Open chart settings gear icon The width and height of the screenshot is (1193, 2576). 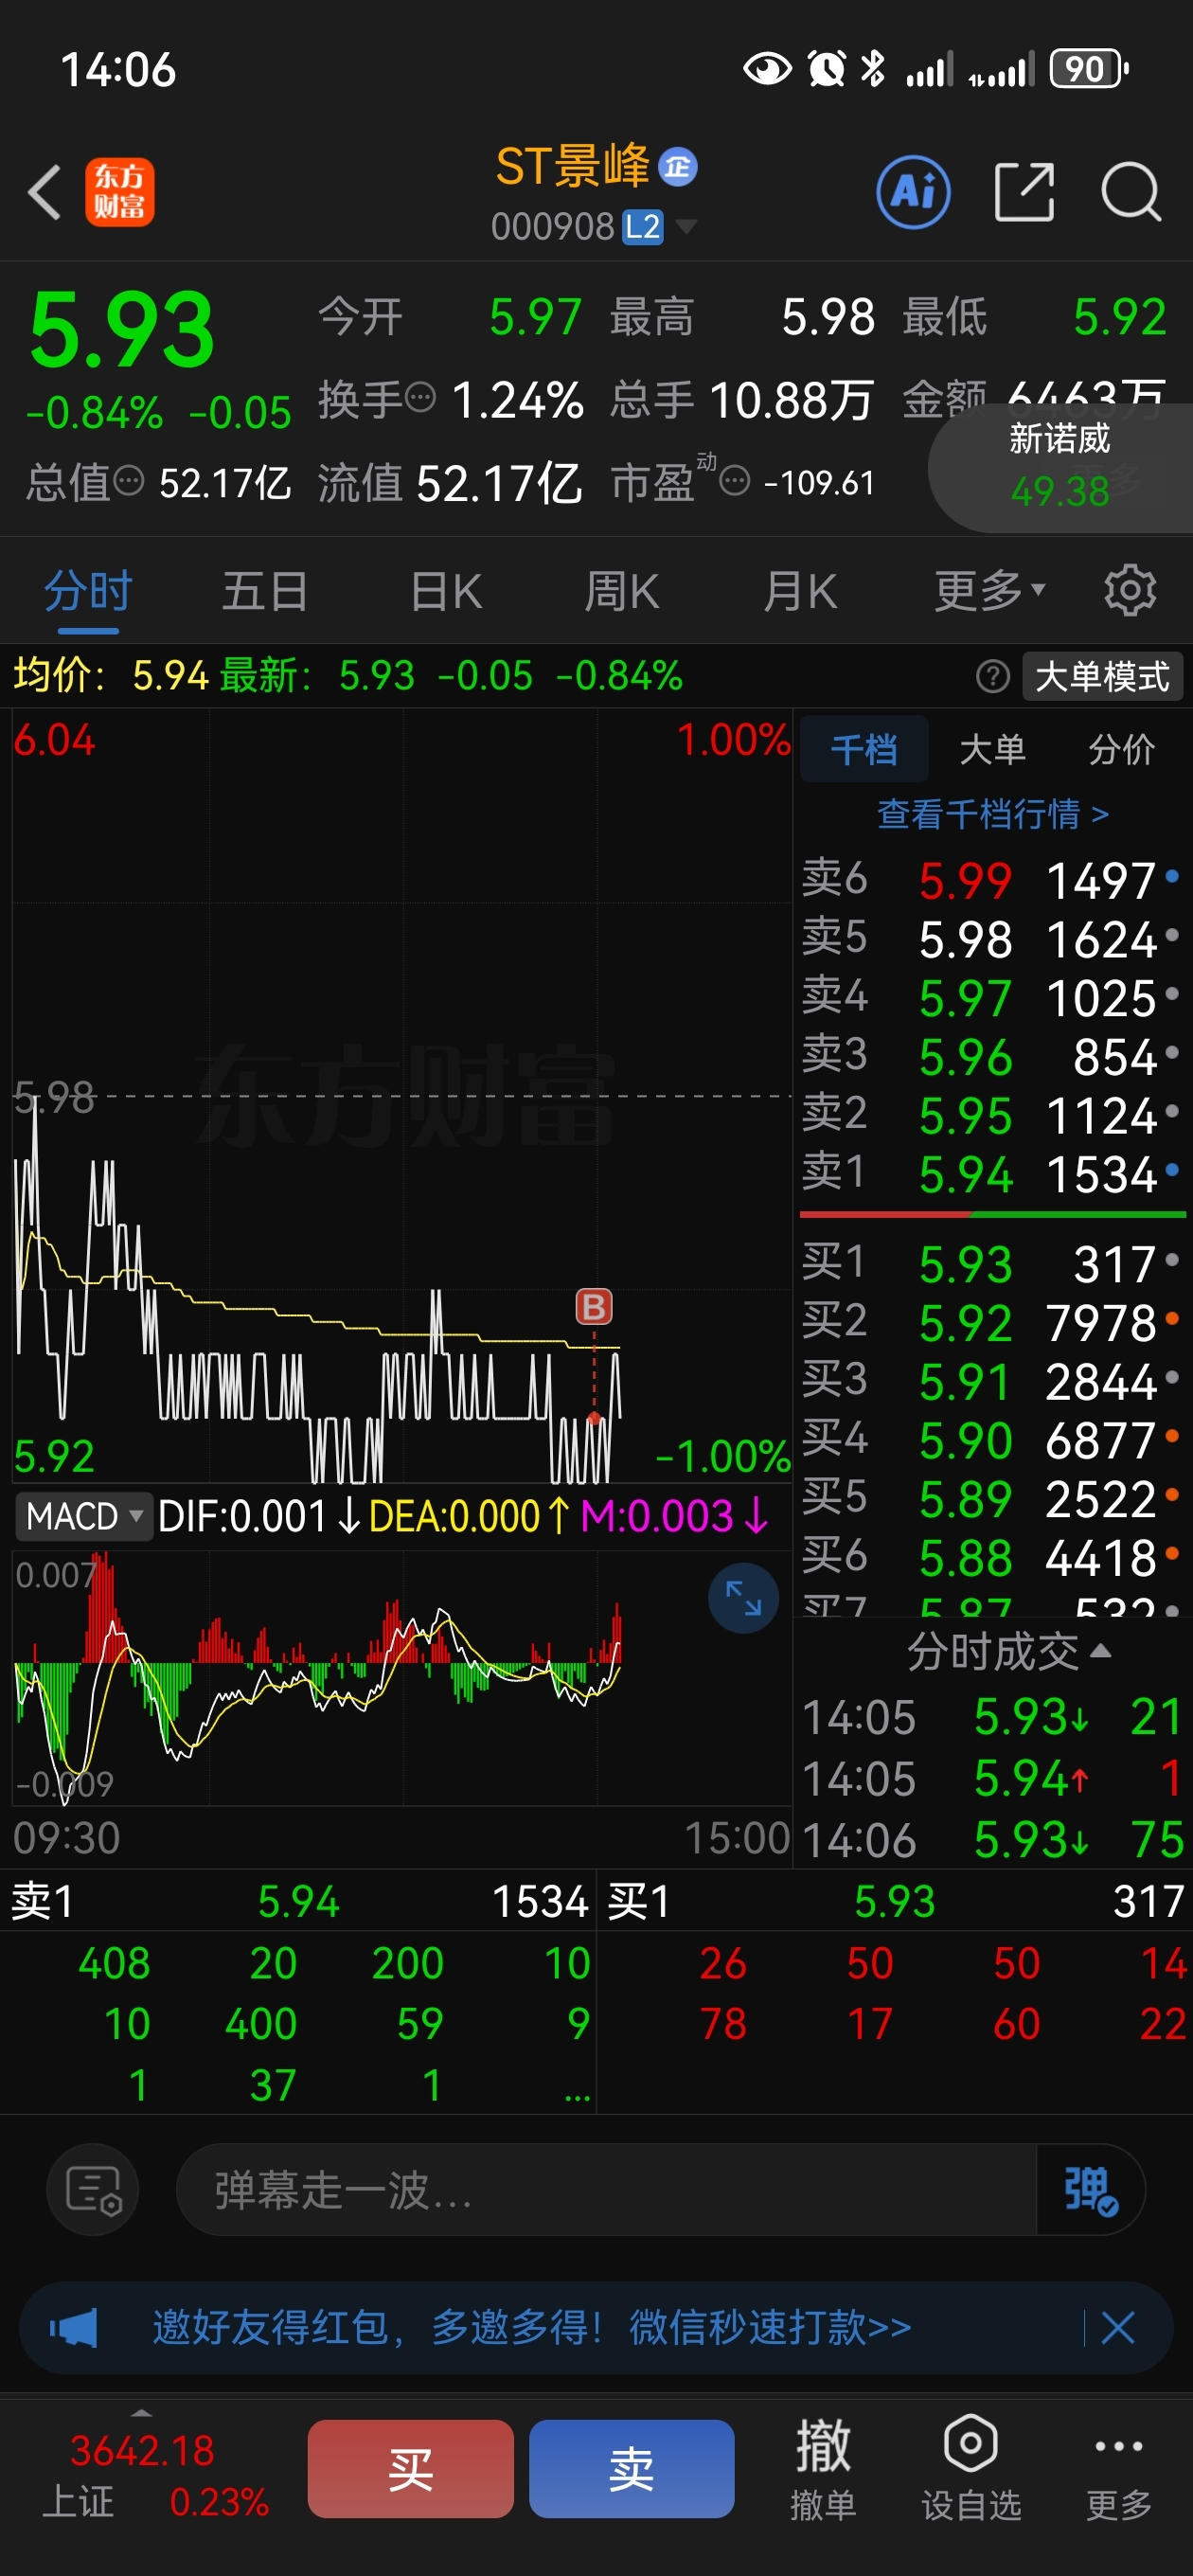pyautogui.click(x=1130, y=590)
